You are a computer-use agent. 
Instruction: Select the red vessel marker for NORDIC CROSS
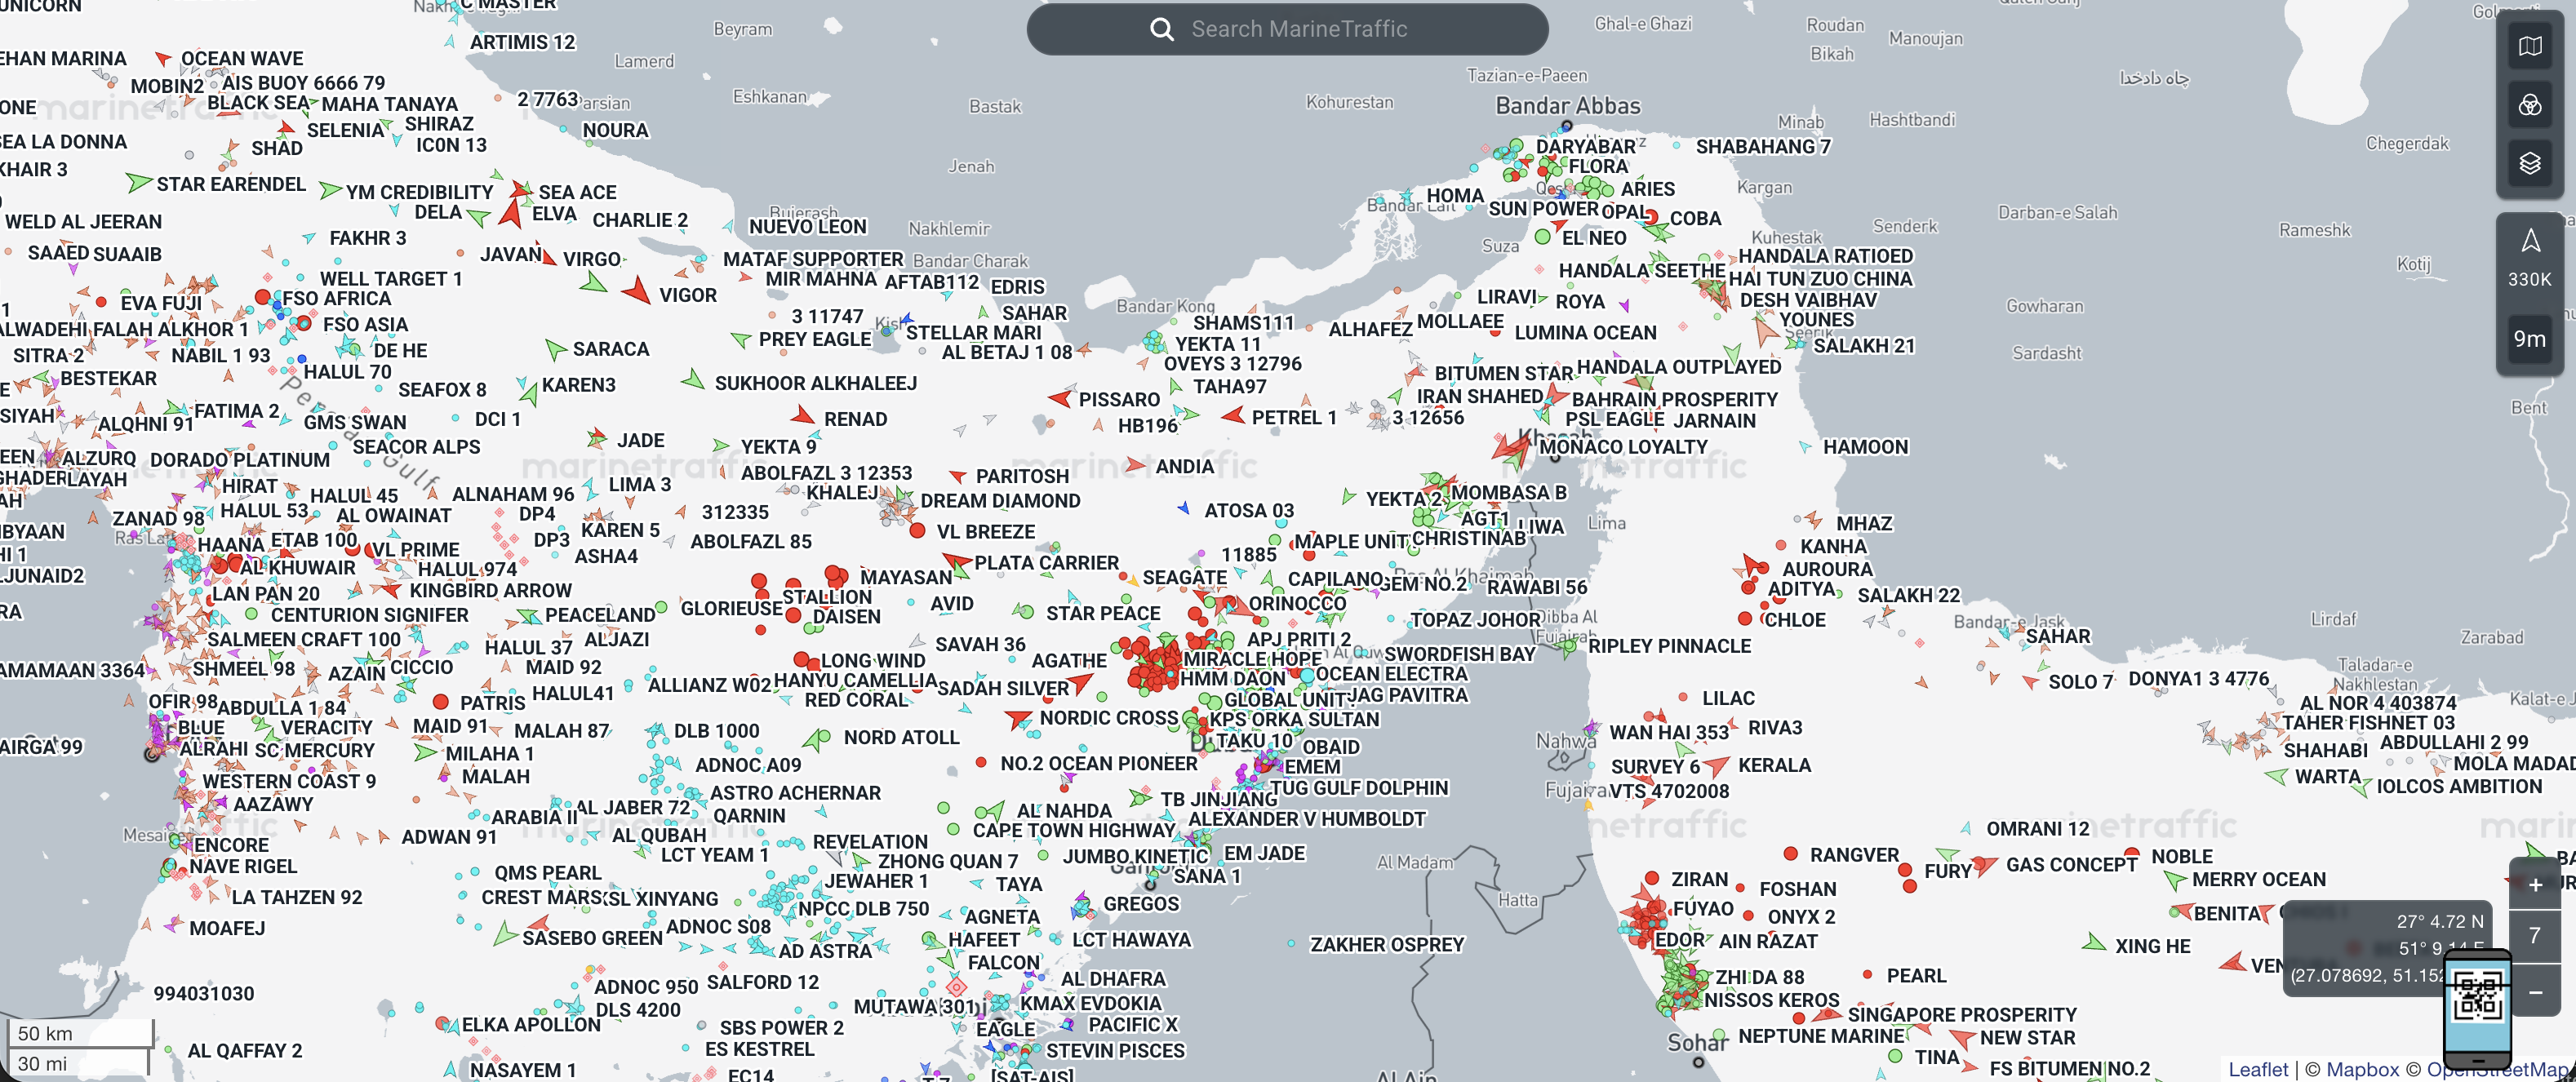click(x=1019, y=718)
